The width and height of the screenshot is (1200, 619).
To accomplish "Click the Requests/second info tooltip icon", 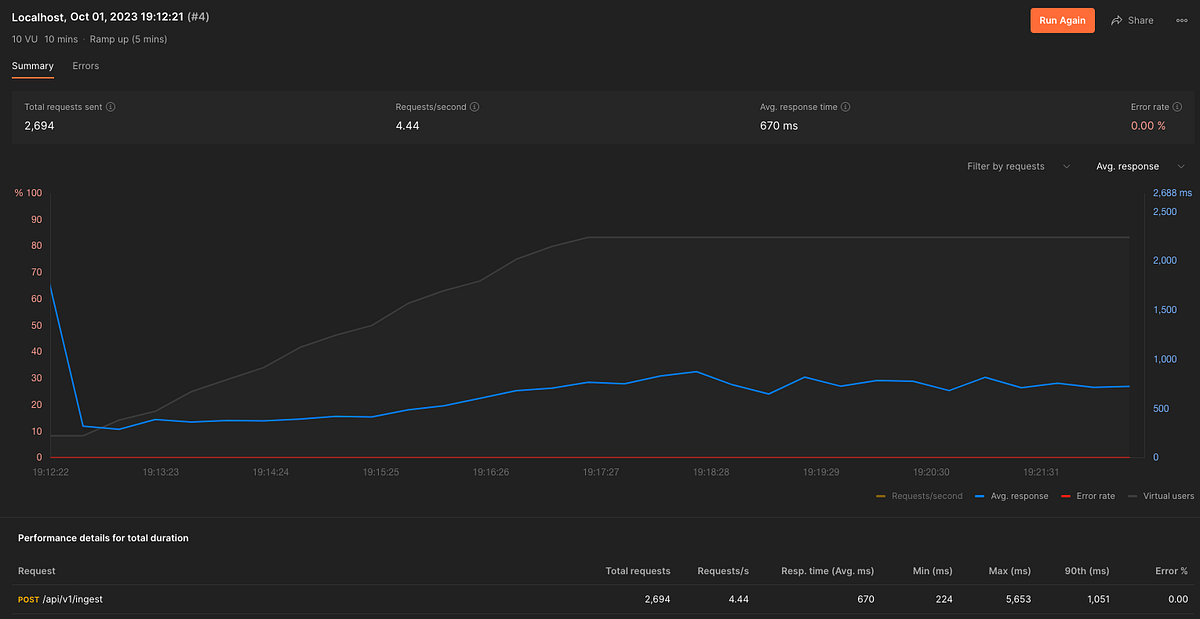I will (x=475, y=106).
